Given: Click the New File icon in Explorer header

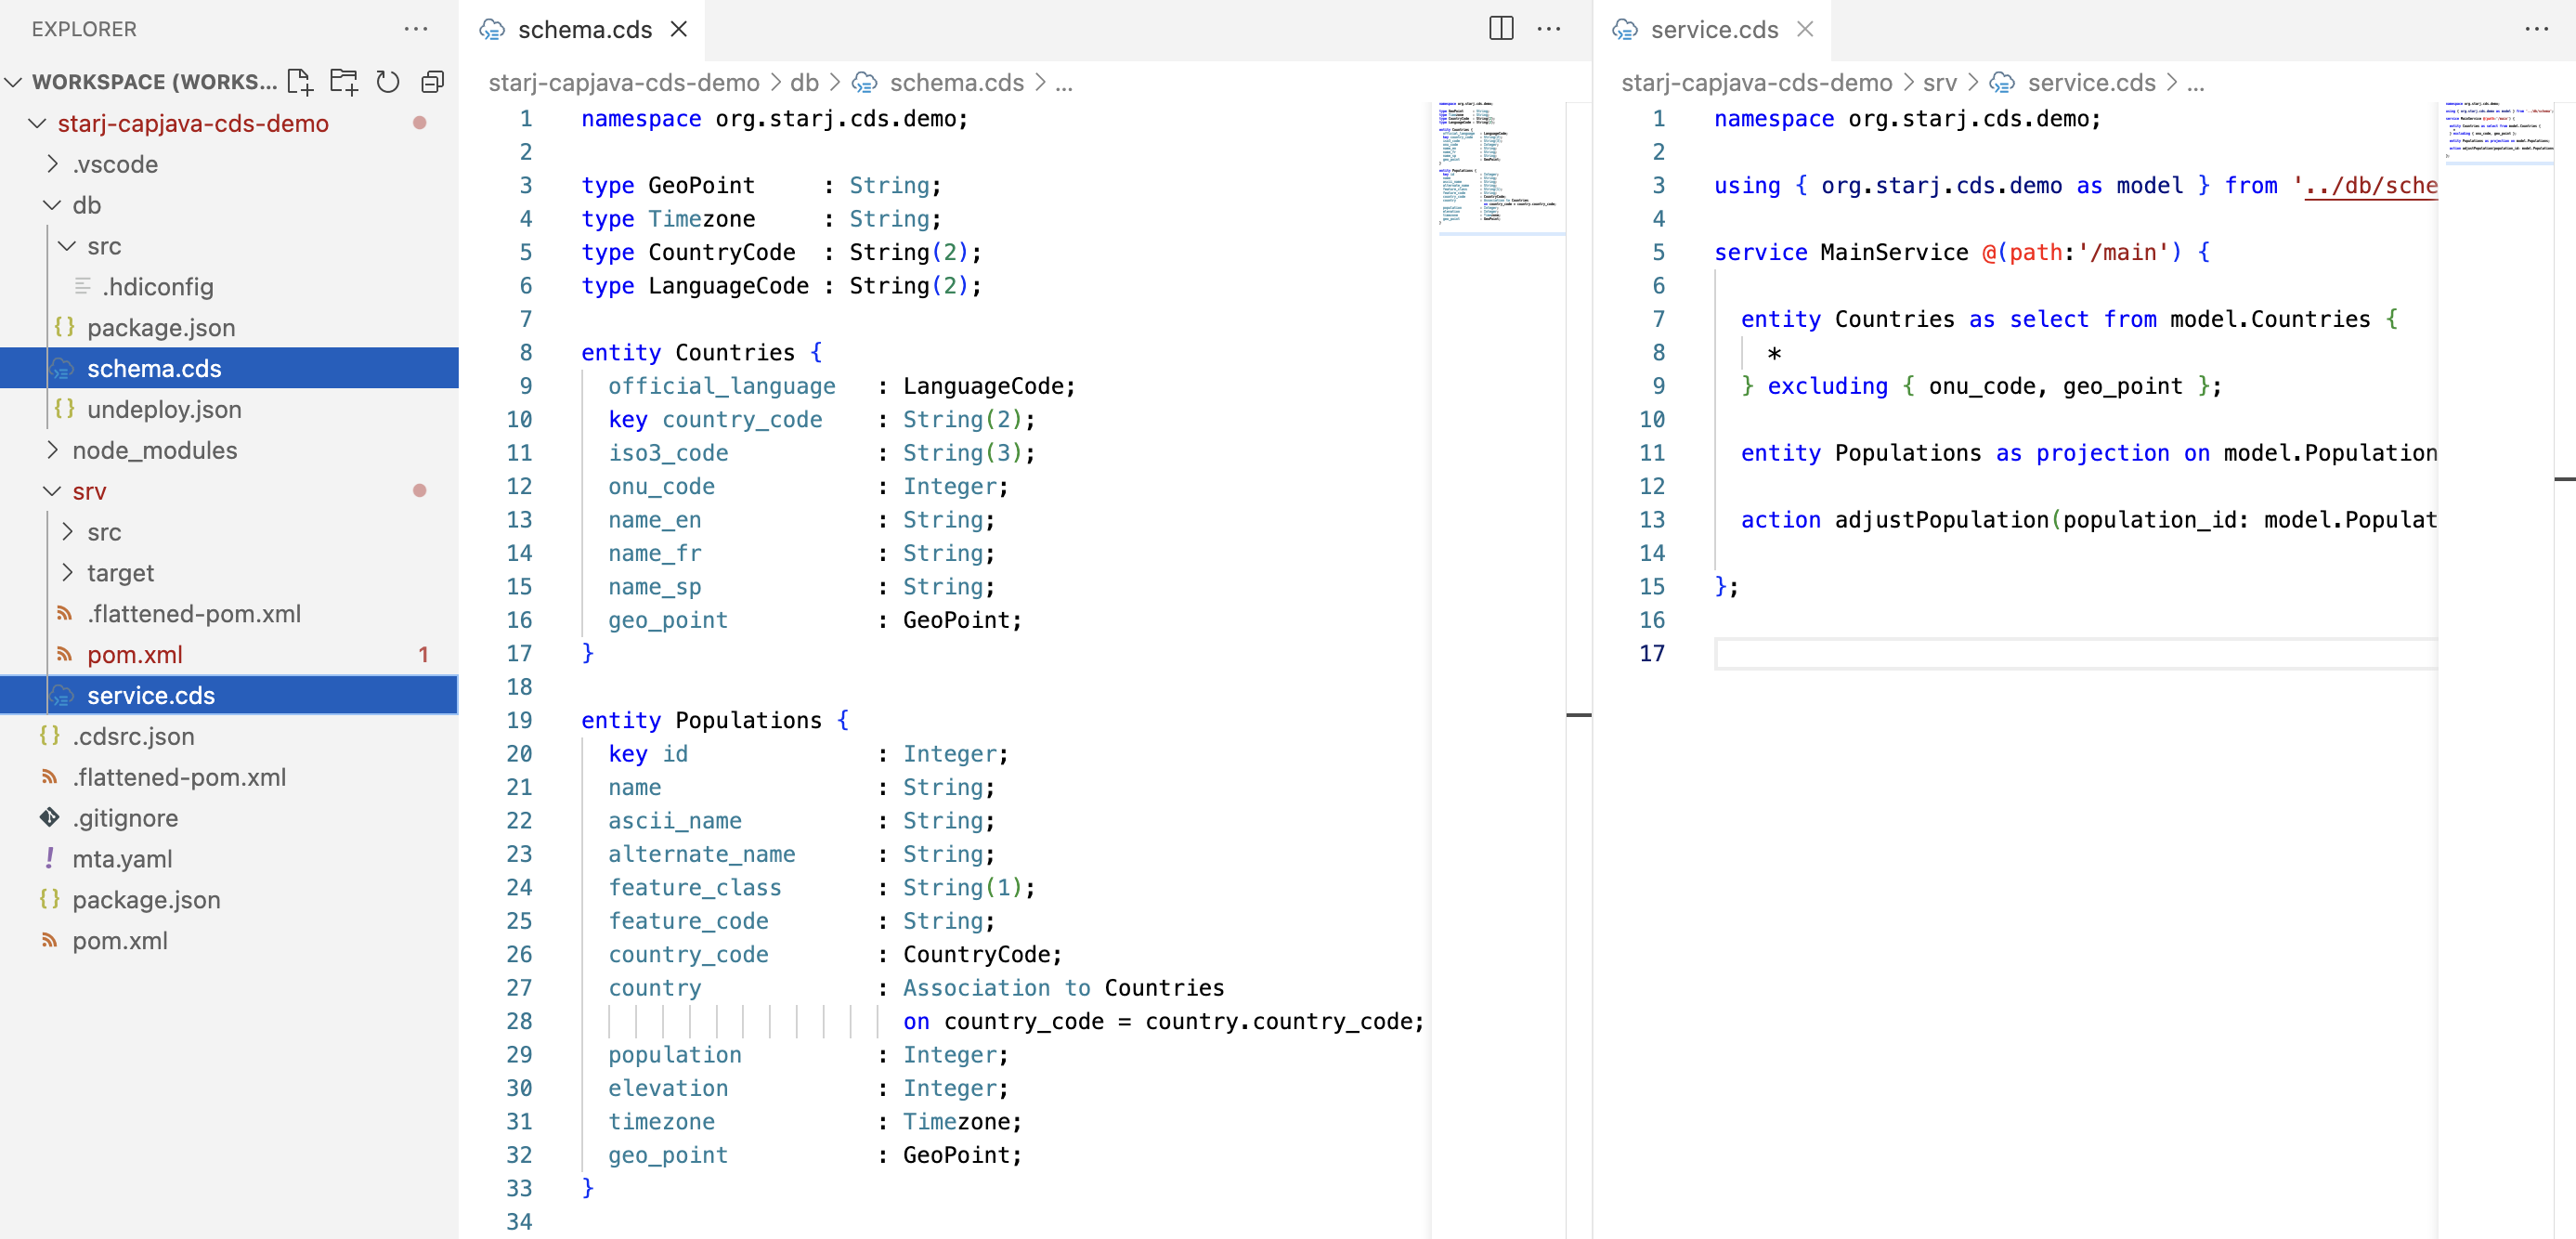Looking at the screenshot, I should pyautogui.click(x=300, y=81).
